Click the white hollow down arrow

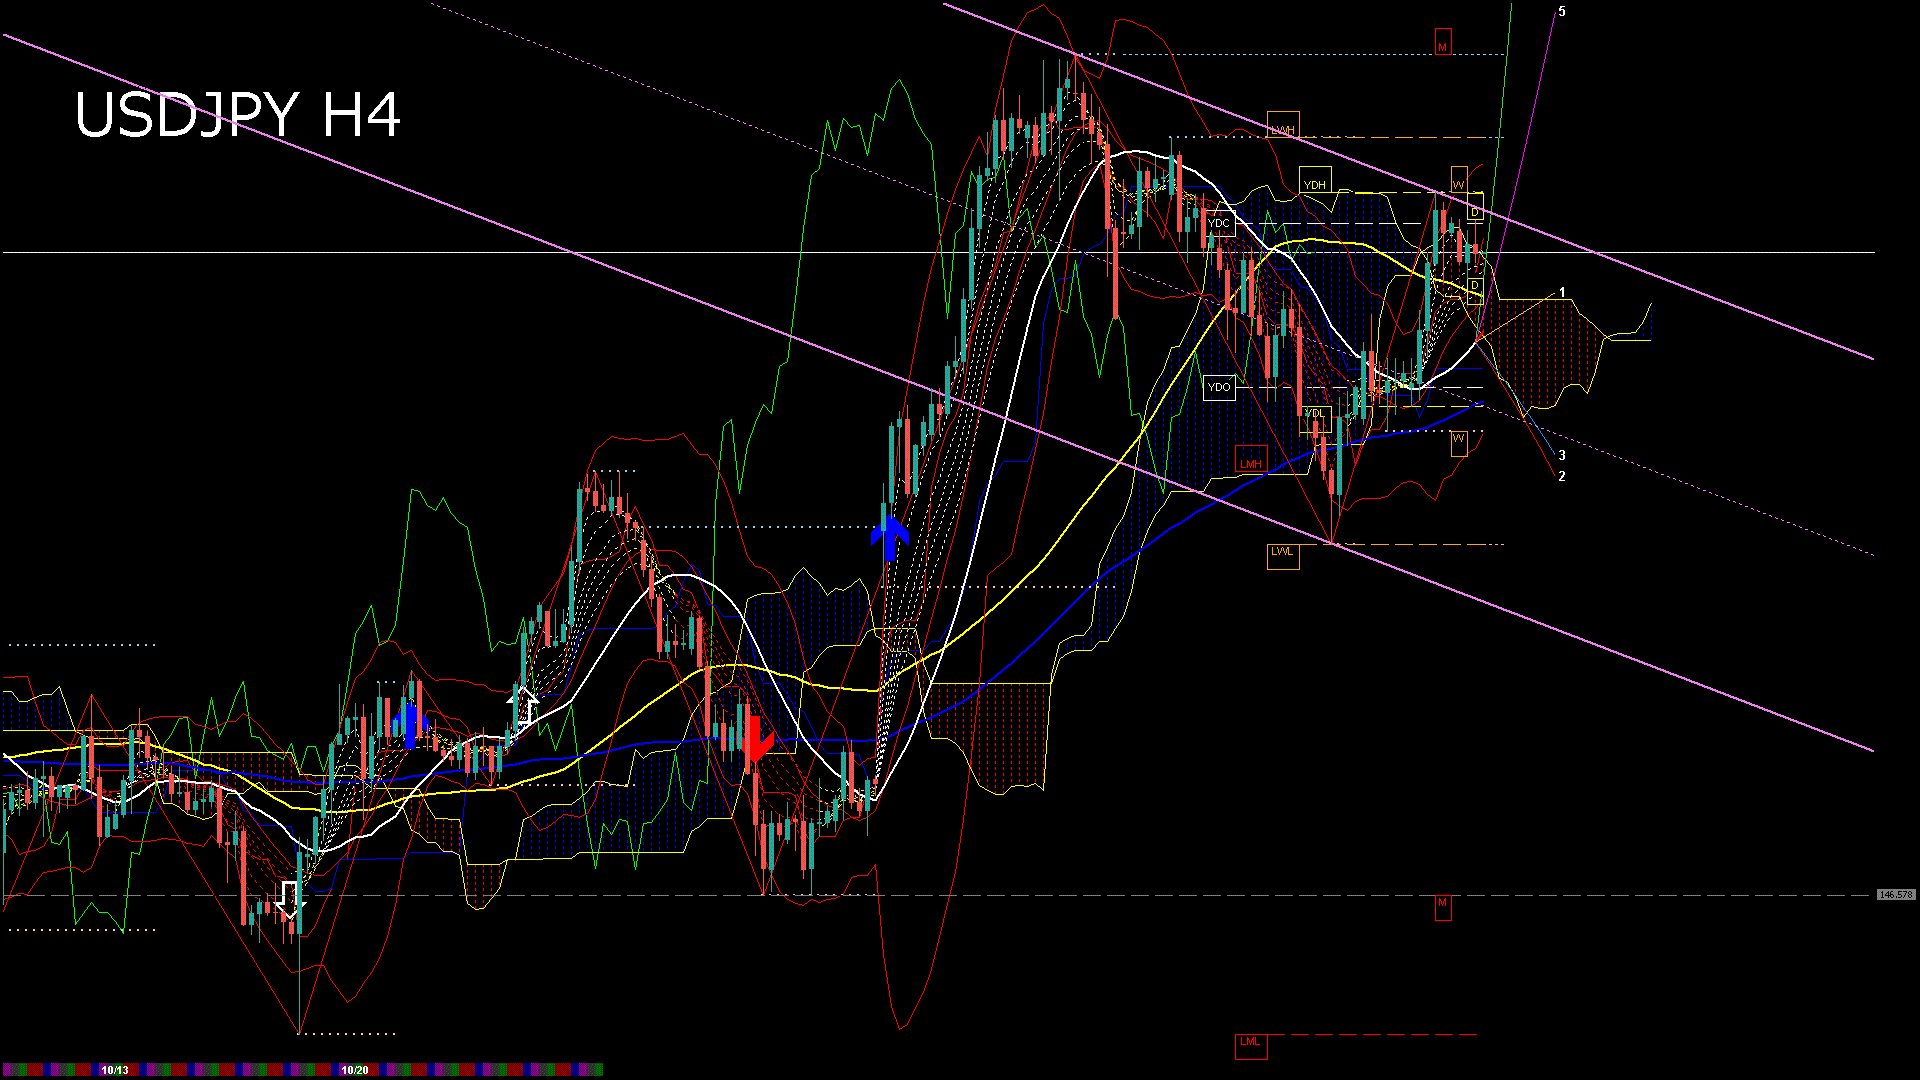point(289,899)
